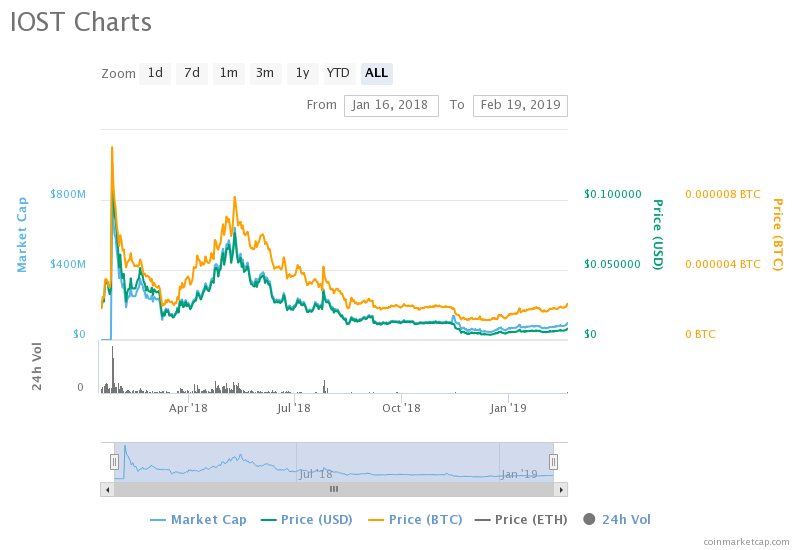Click navigator scrollbar right arrow

561,490
